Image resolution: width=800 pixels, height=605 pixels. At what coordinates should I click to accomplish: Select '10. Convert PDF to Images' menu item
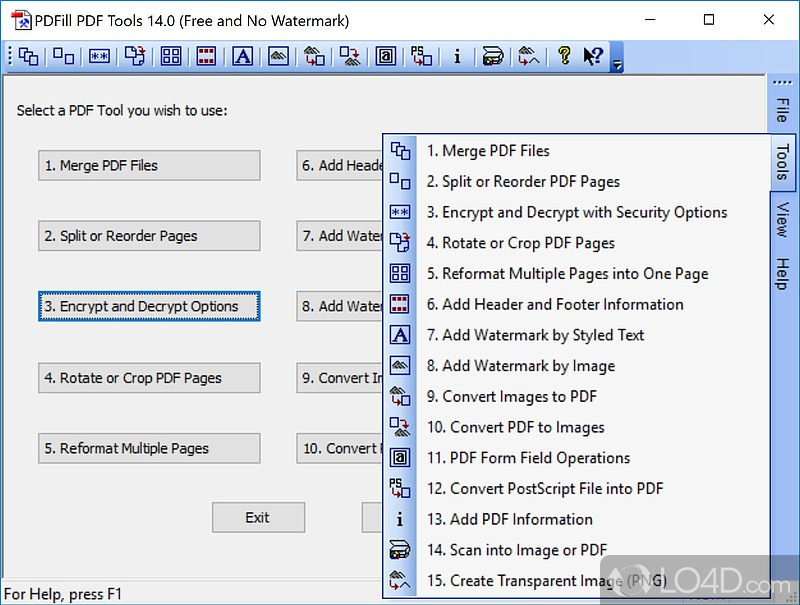(576, 426)
